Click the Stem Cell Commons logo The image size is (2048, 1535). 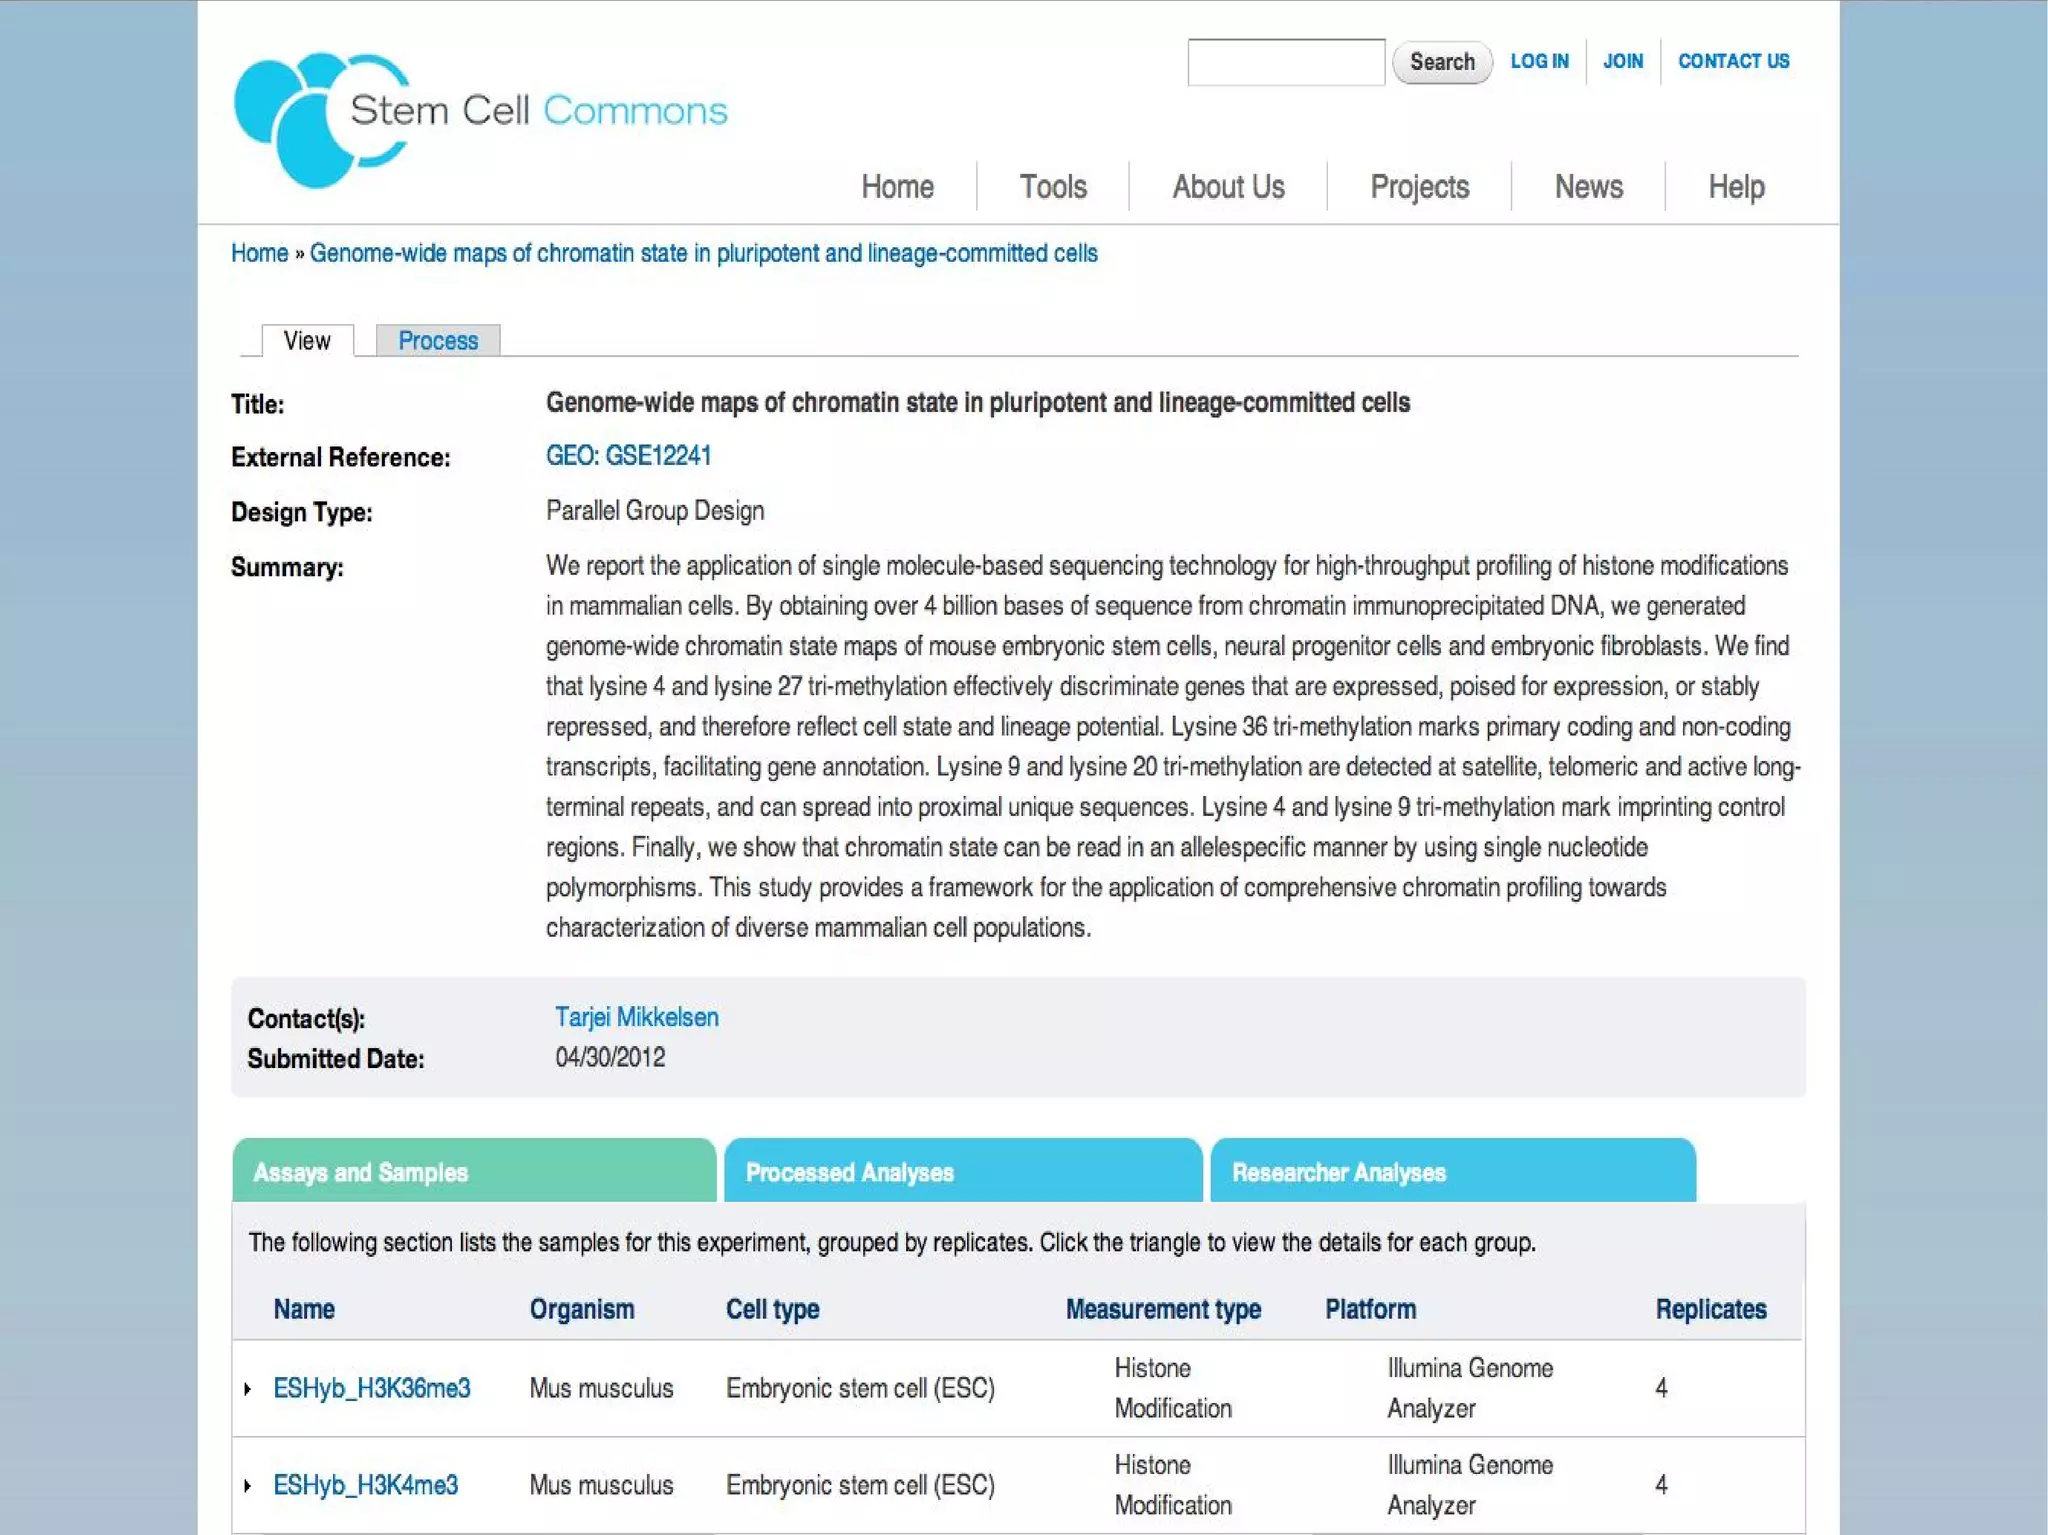tap(480, 119)
